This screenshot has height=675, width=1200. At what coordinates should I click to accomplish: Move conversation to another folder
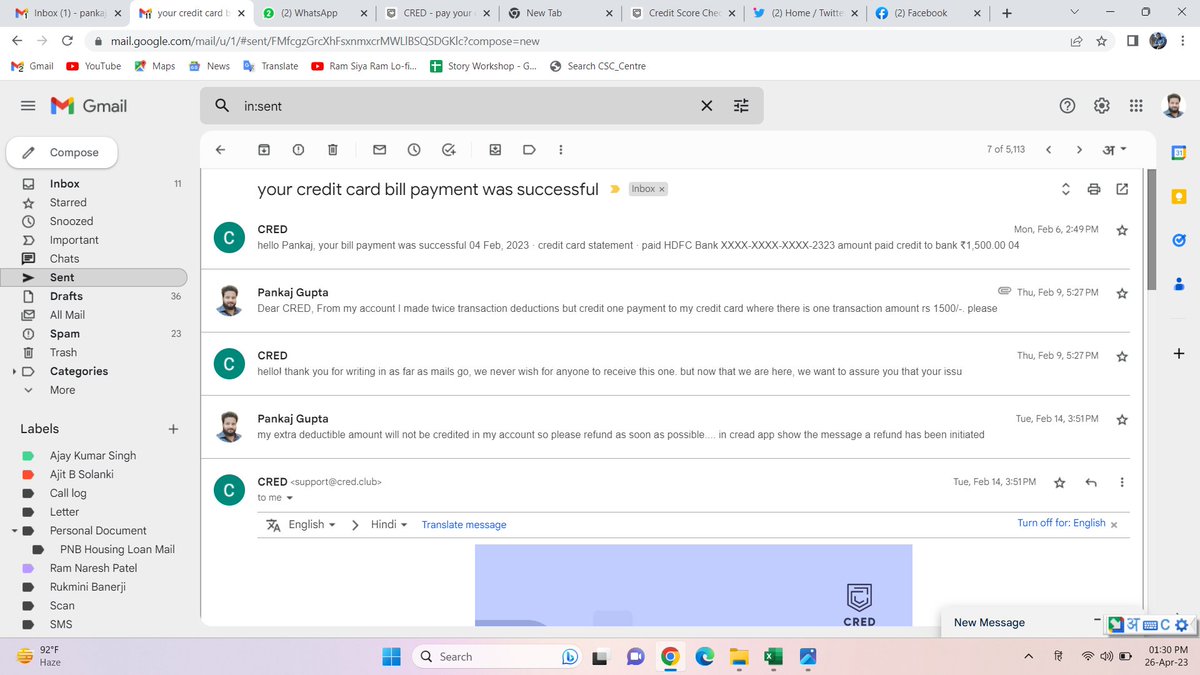495,150
